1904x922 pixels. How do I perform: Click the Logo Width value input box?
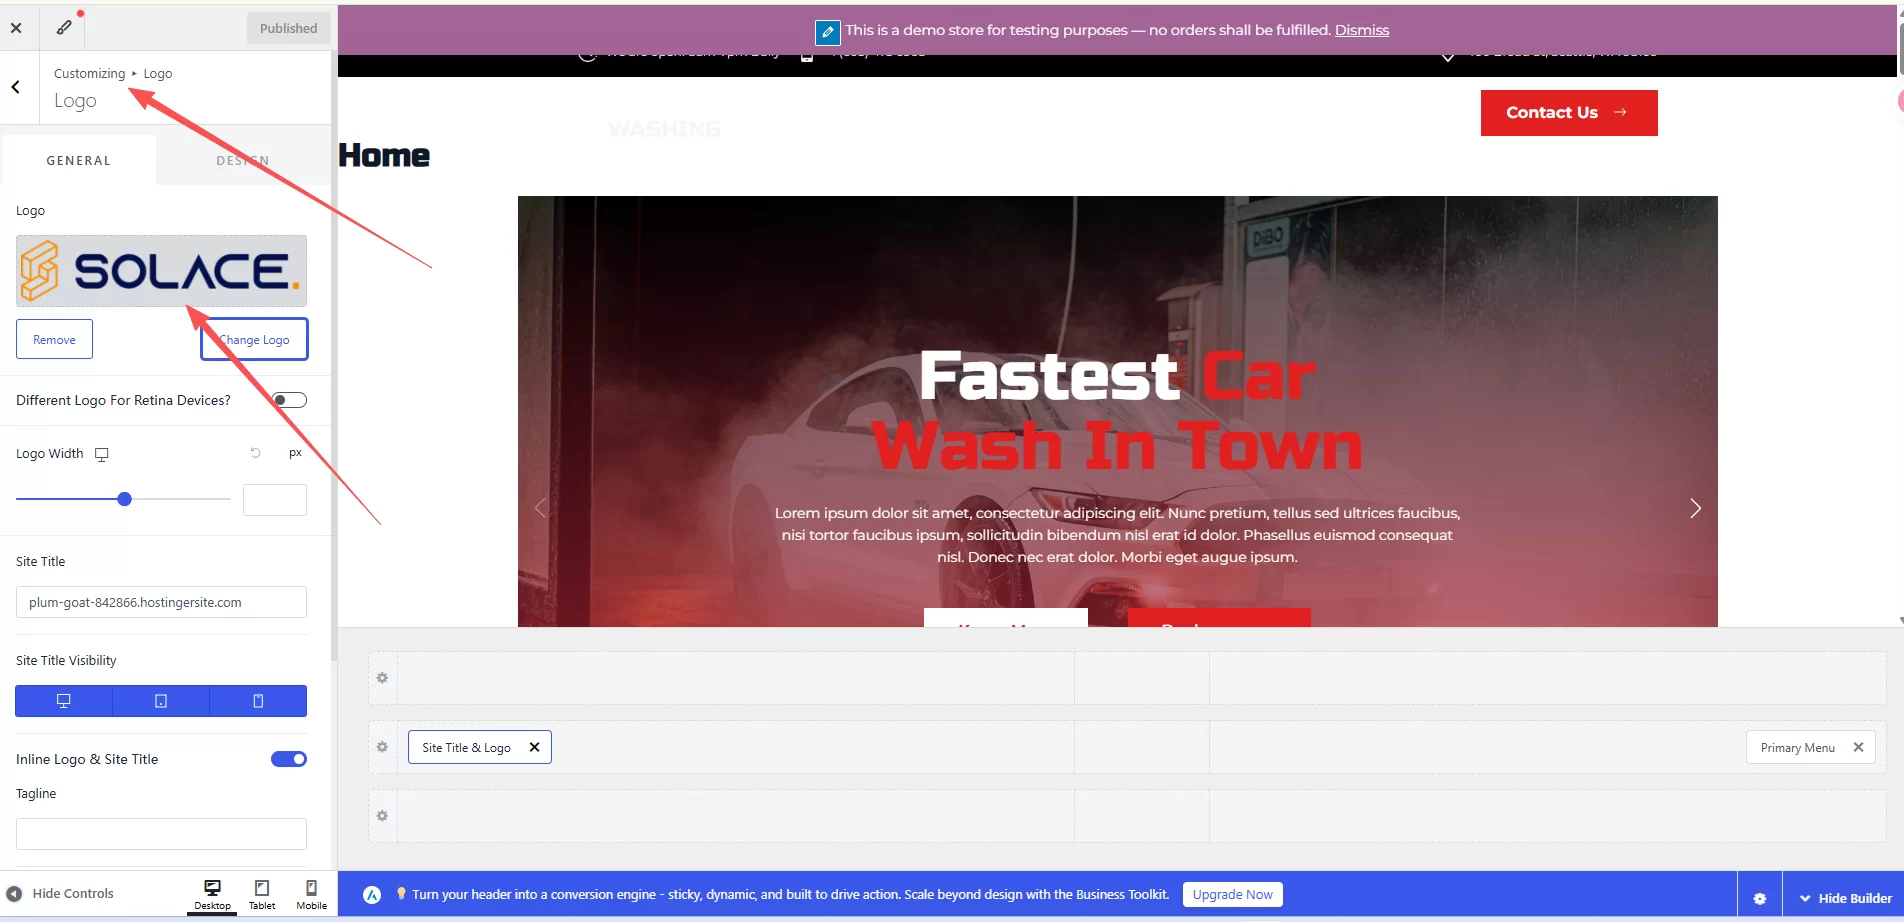coord(275,500)
